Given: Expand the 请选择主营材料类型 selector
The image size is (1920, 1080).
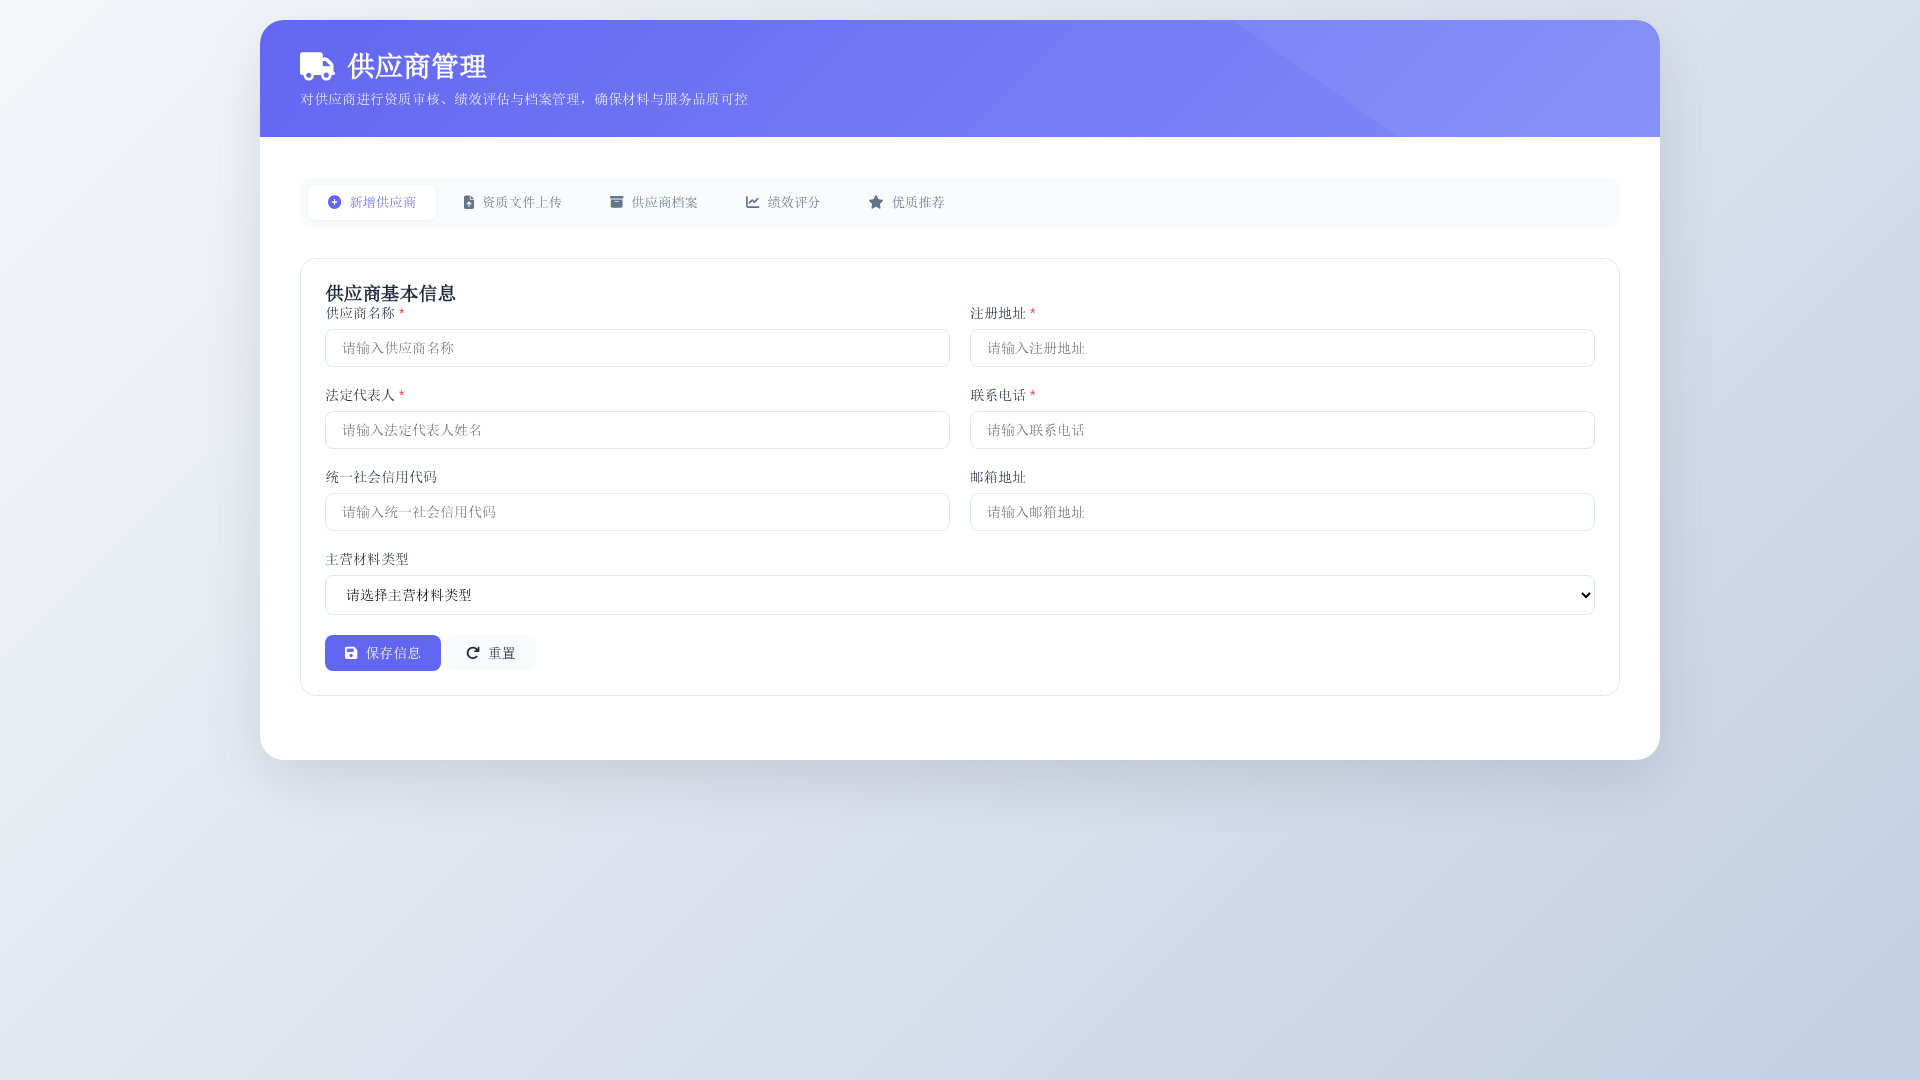Looking at the screenshot, I should [959, 594].
